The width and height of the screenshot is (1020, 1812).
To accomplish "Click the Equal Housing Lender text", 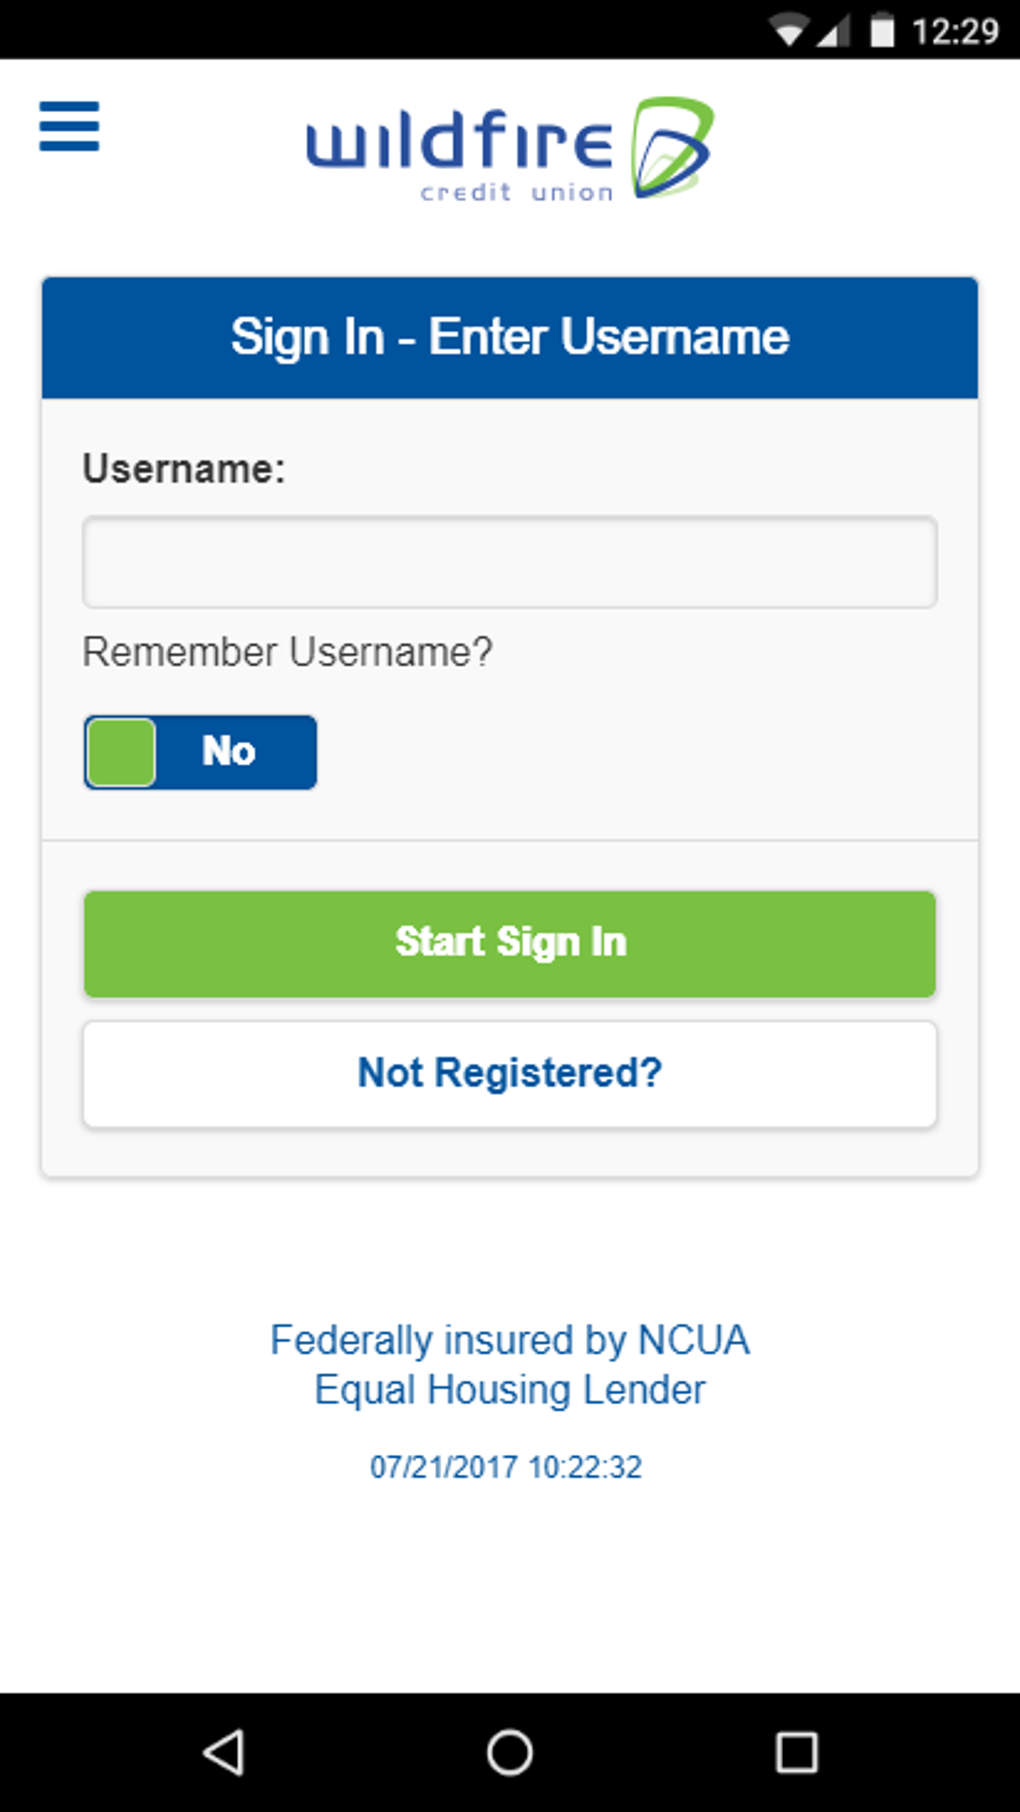I will coord(510,1390).
